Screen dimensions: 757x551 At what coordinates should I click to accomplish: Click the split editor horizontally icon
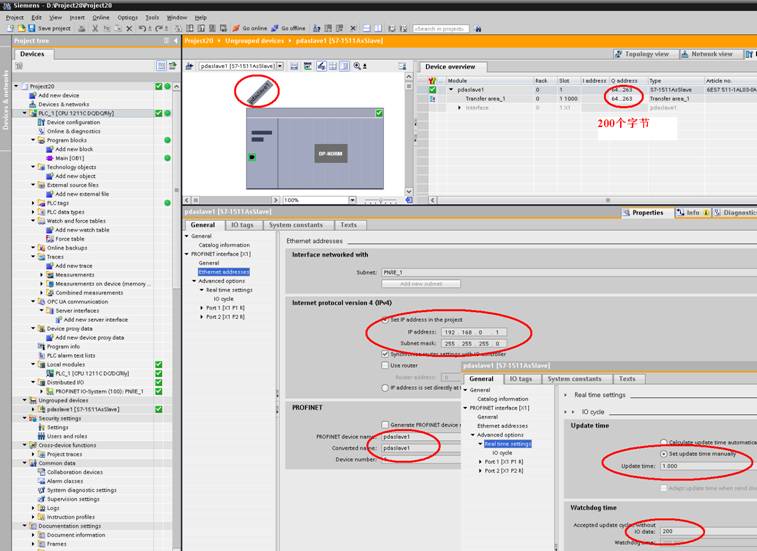point(366,28)
